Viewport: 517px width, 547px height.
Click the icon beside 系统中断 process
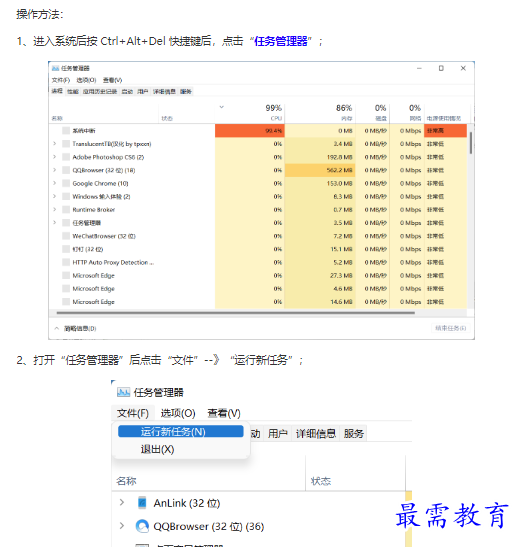[66, 130]
